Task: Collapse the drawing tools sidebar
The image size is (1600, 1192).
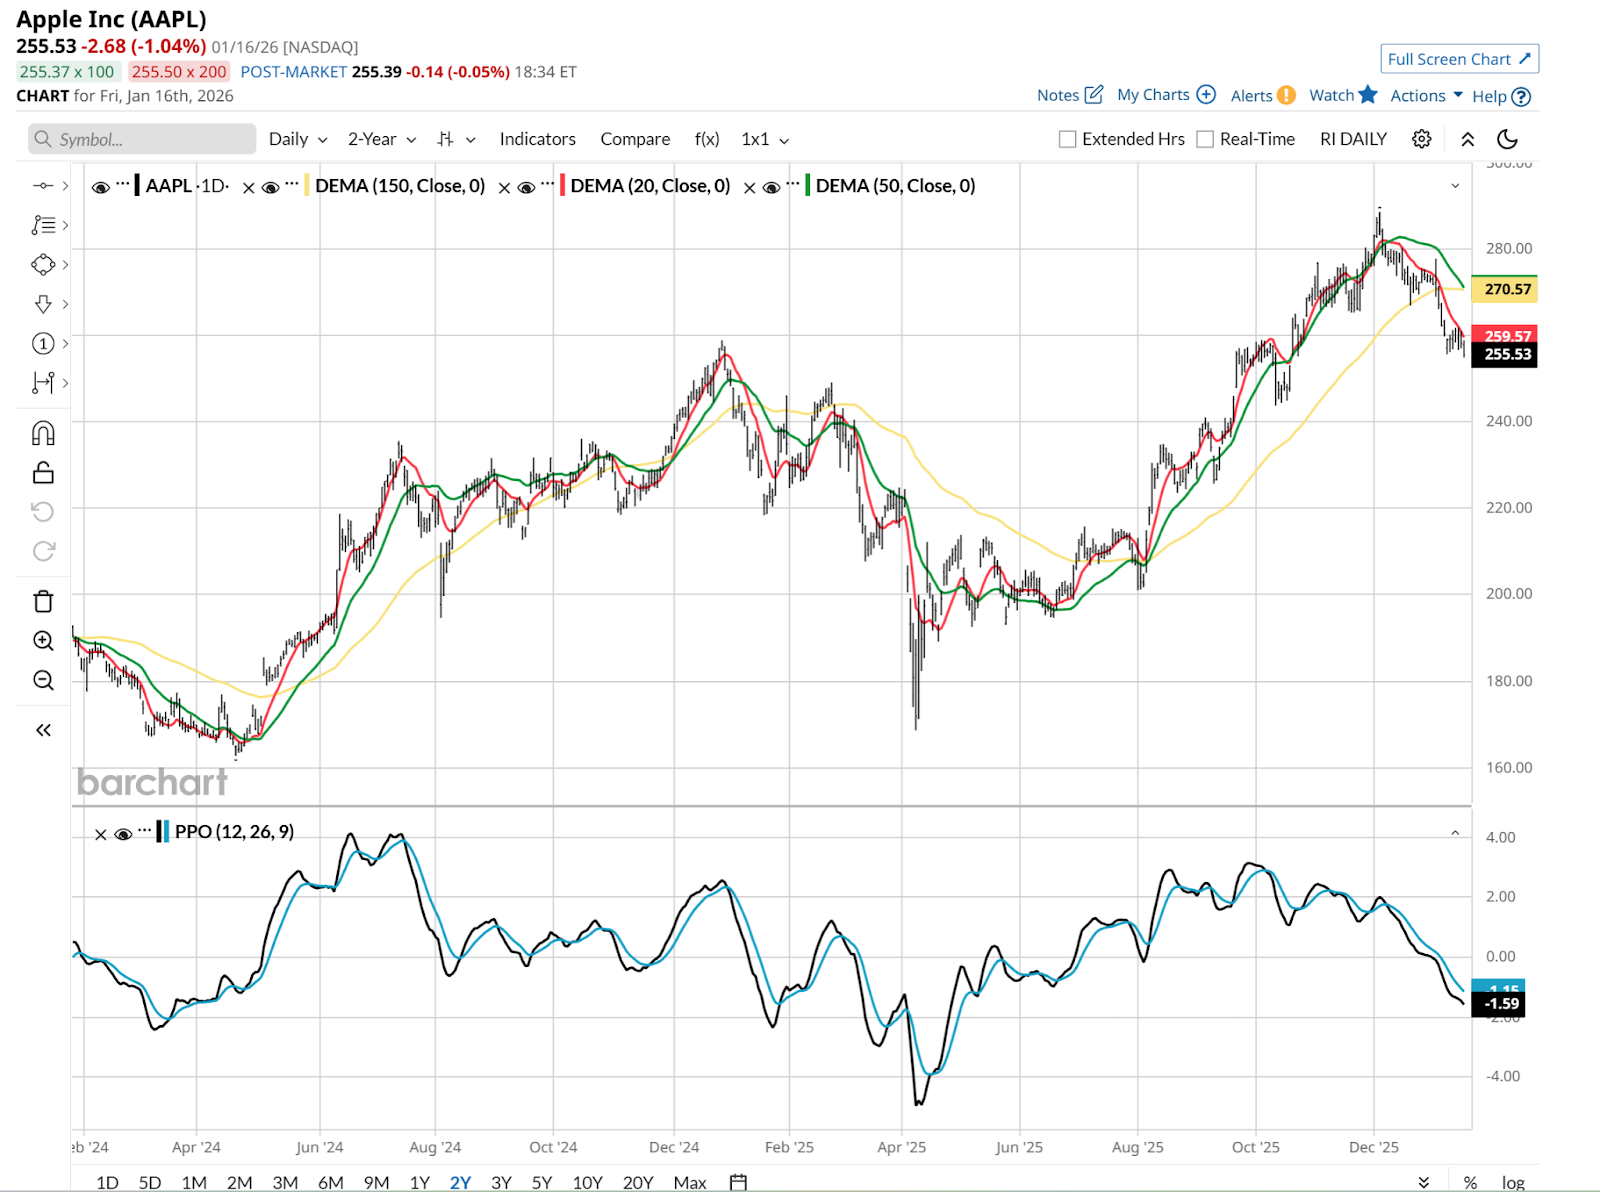Action: coord(43,730)
